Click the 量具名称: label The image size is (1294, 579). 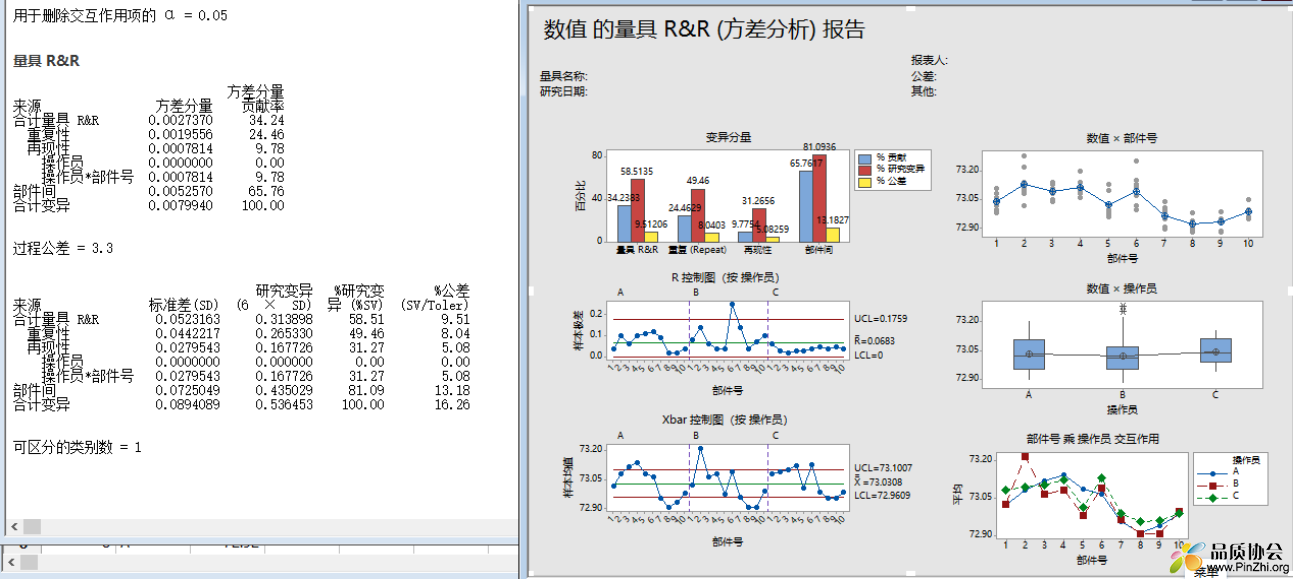tap(563, 76)
